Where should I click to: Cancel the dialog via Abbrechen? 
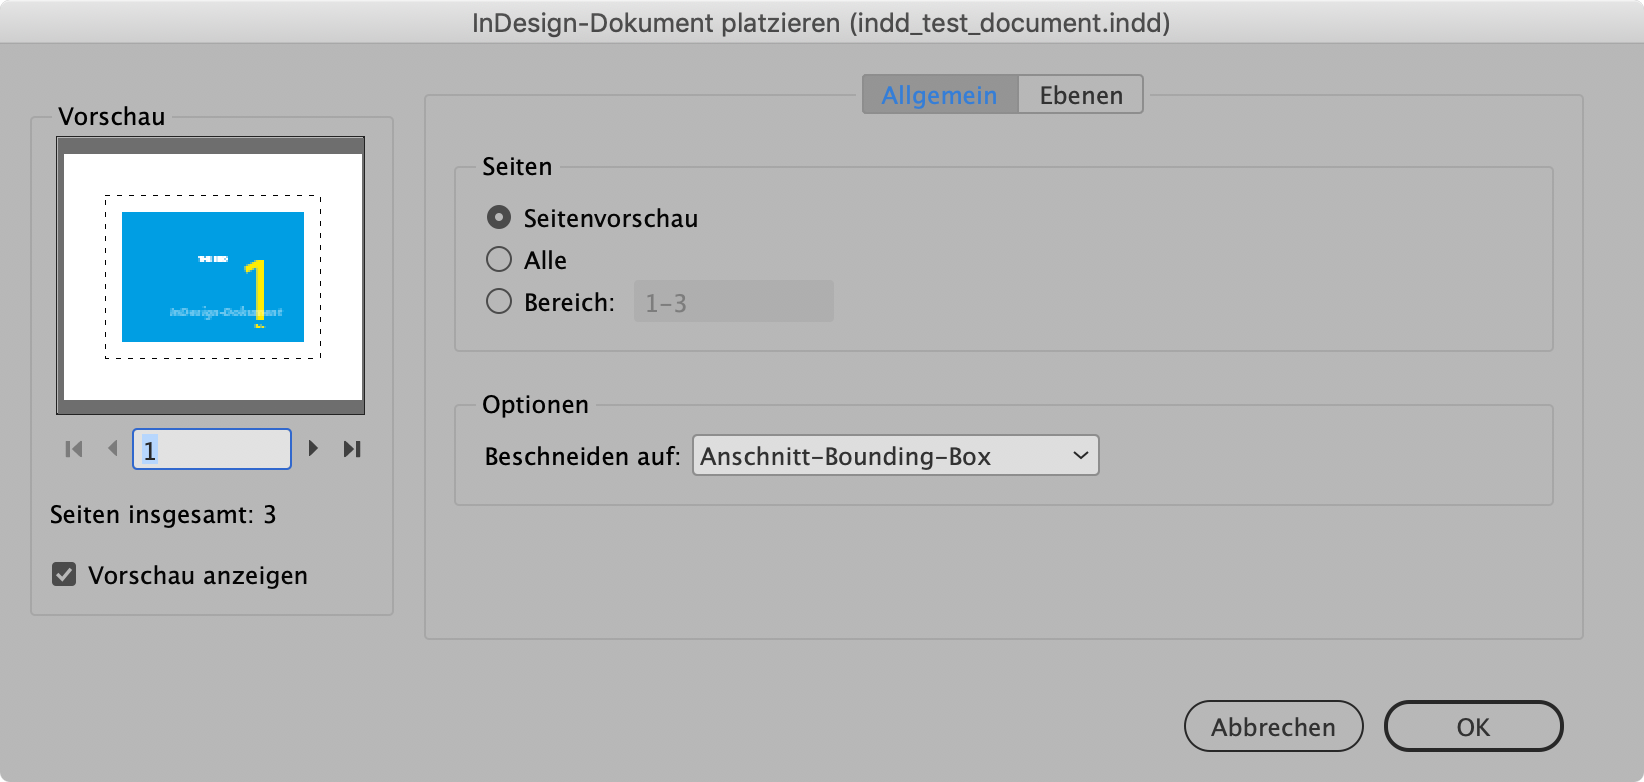click(x=1273, y=726)
